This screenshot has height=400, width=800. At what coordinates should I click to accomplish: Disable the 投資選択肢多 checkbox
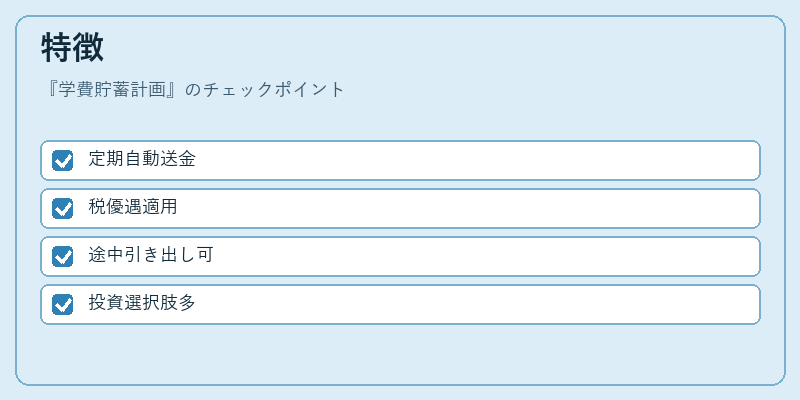point(63,304)
